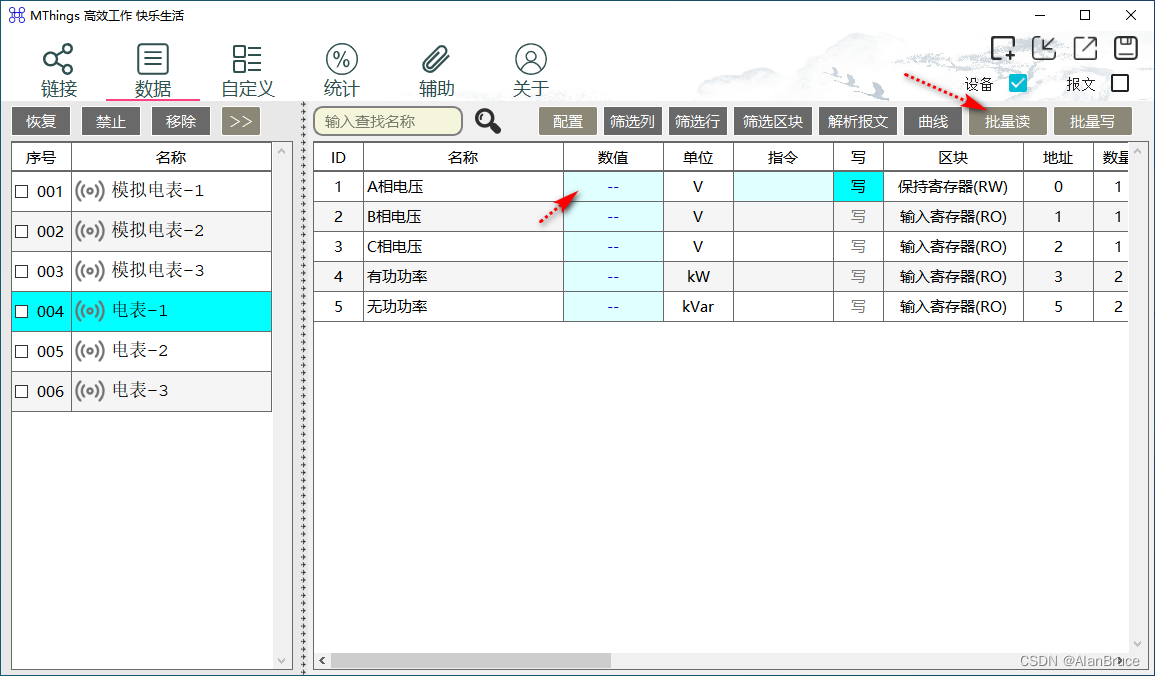Open the 统计 statistics percent icon
The image size is (1155, 676).
(x=342, y=59)
